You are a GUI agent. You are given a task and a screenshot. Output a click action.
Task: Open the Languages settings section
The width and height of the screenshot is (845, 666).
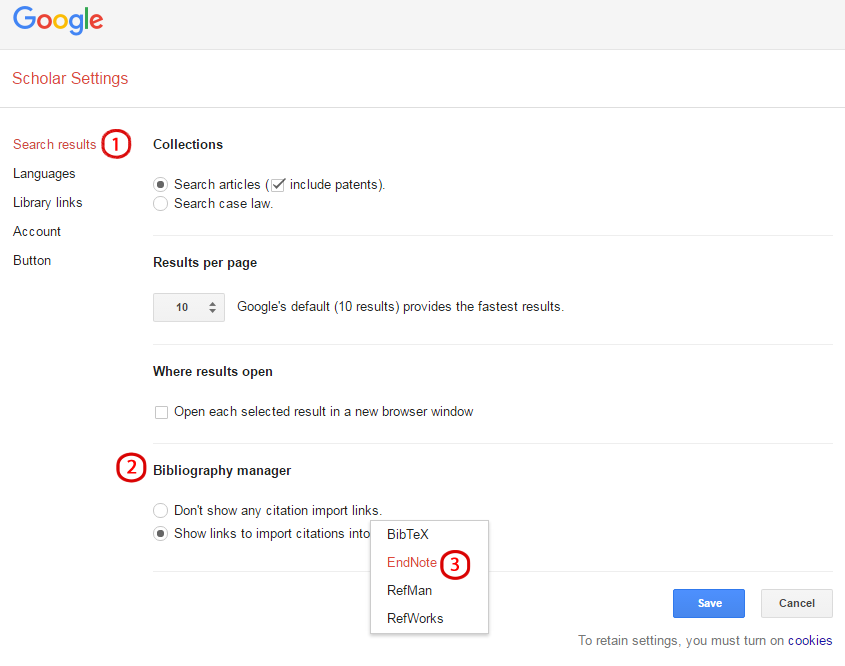44,174
